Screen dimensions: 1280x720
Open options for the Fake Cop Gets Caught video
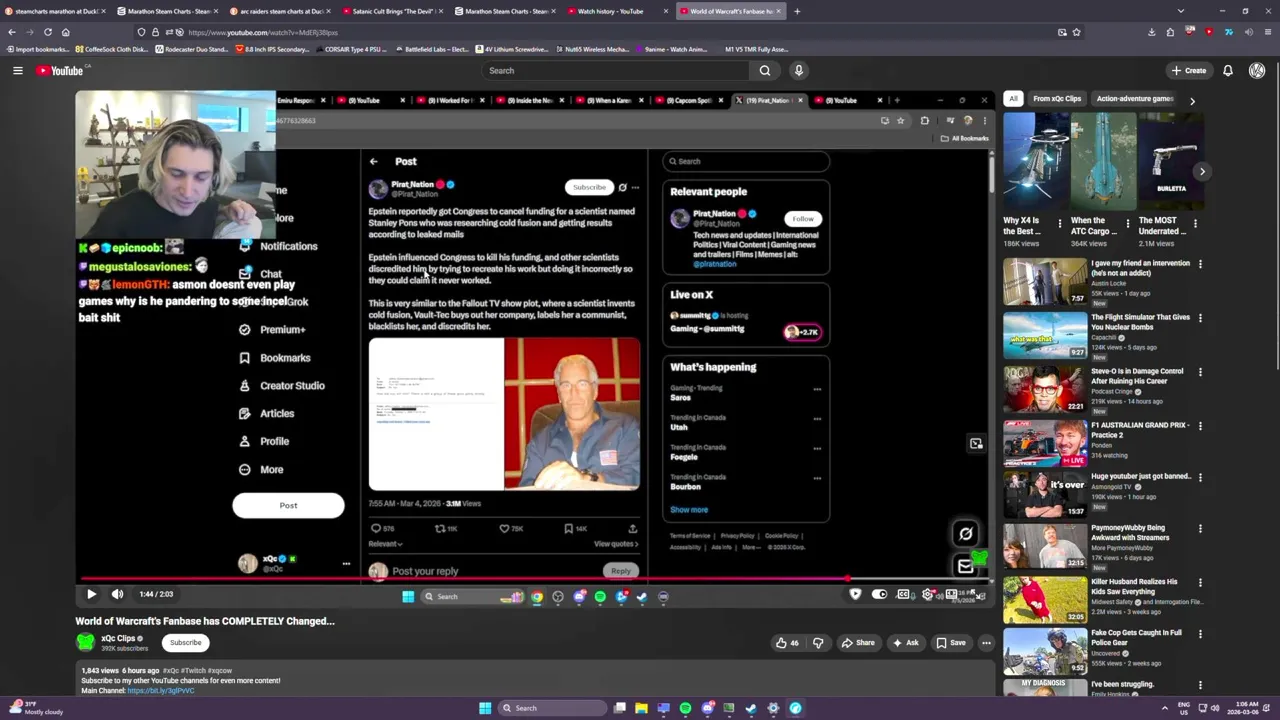click(x=1200, y=633)
